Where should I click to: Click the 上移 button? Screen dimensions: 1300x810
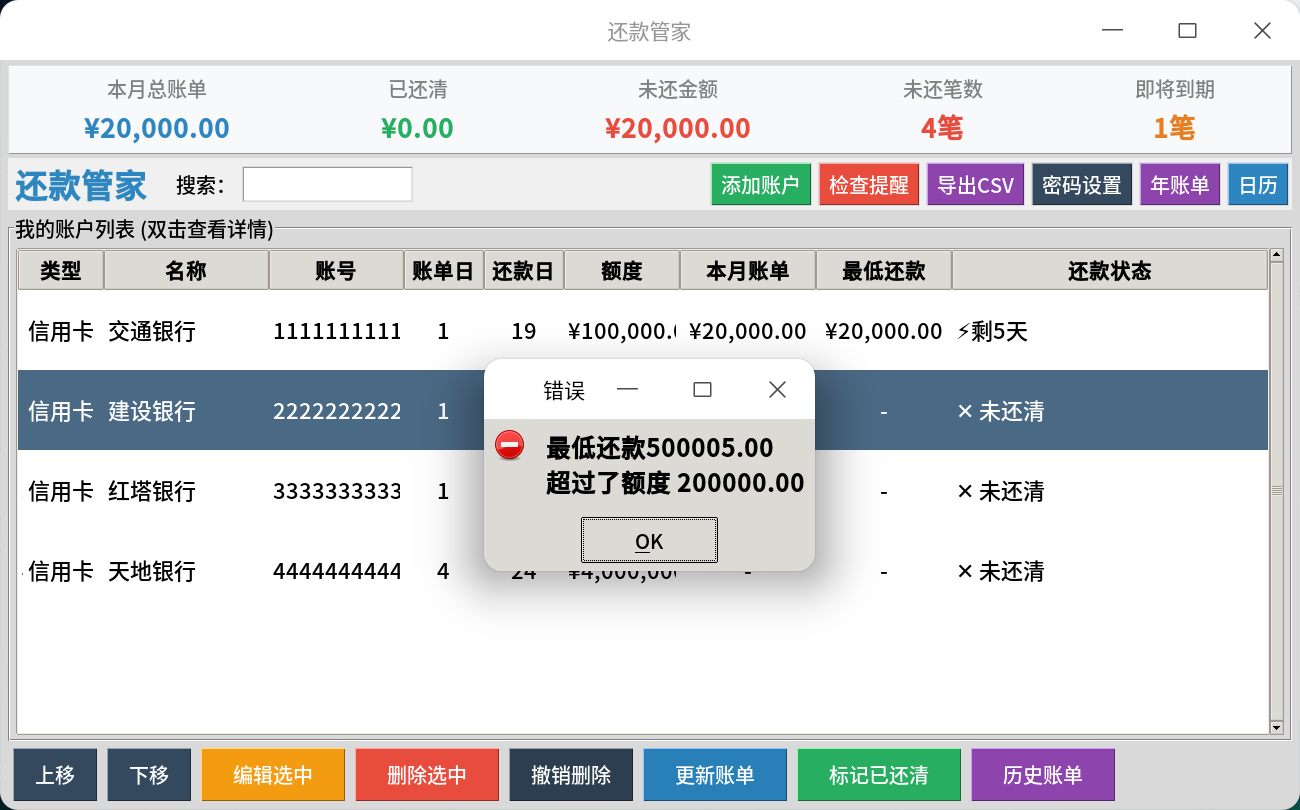[56, 775]
